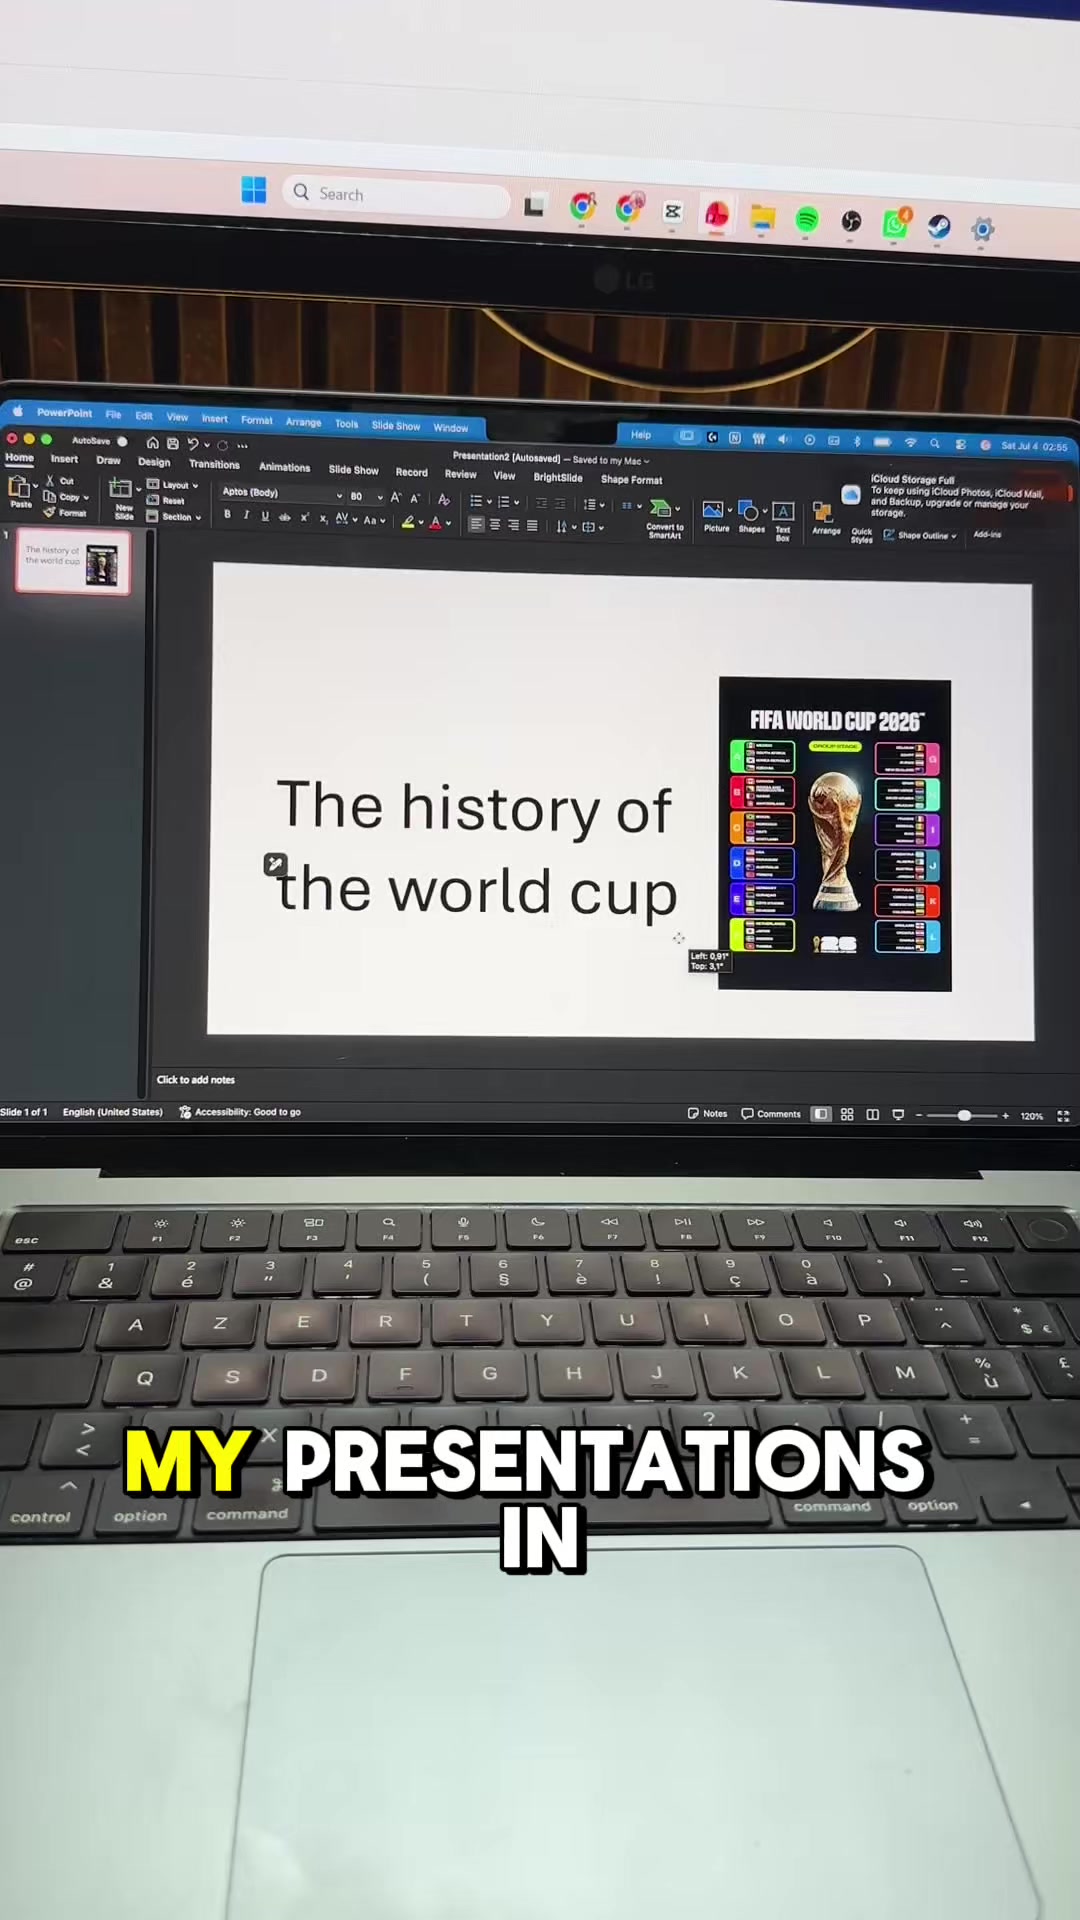
Task: Click English (United States) language status
Action: [112, 1112]
